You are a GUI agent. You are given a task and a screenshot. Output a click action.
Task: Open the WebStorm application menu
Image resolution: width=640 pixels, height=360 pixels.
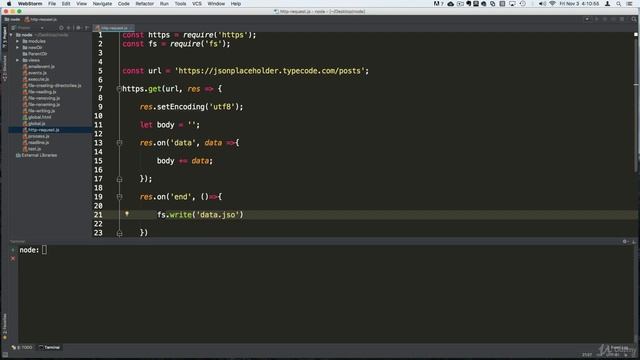[x=29, y=4]
